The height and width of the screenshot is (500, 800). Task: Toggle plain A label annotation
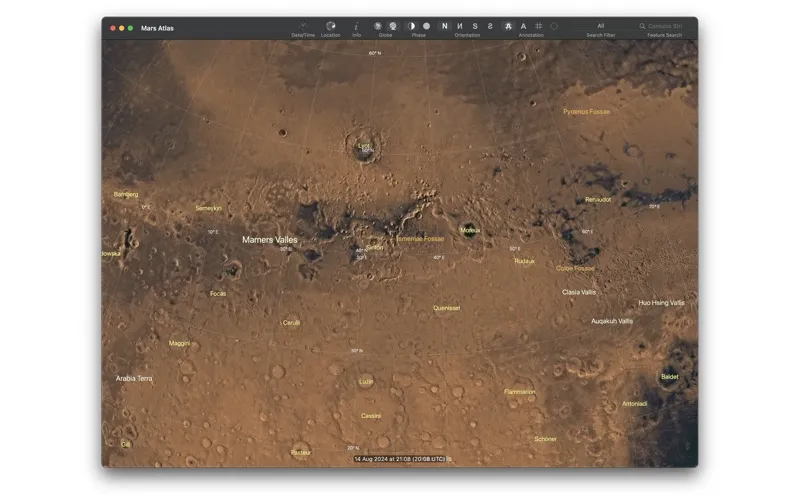click(523, 26)
